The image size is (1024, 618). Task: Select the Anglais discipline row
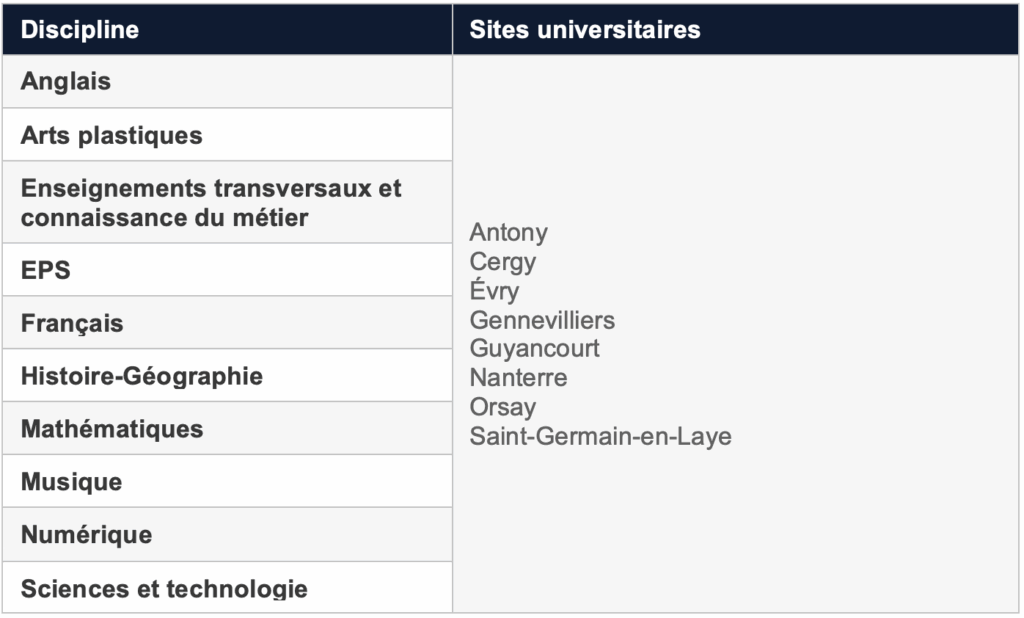(x=66, y=82)
